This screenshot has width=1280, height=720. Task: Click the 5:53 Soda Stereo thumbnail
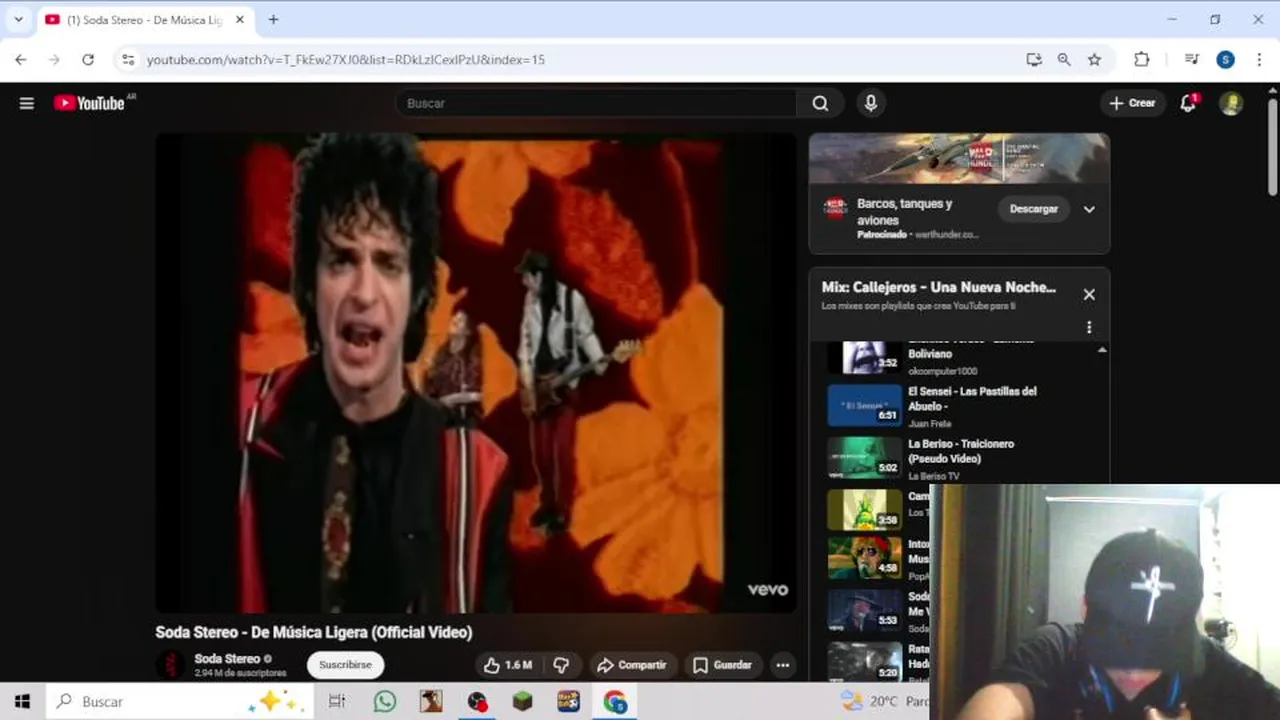[x=865, y=609]
